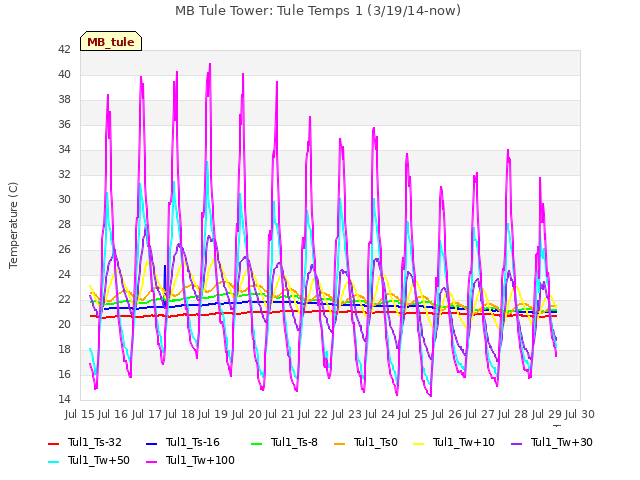Click the Jul 16 x-axis tick label
640x480 pixels.
113,414
